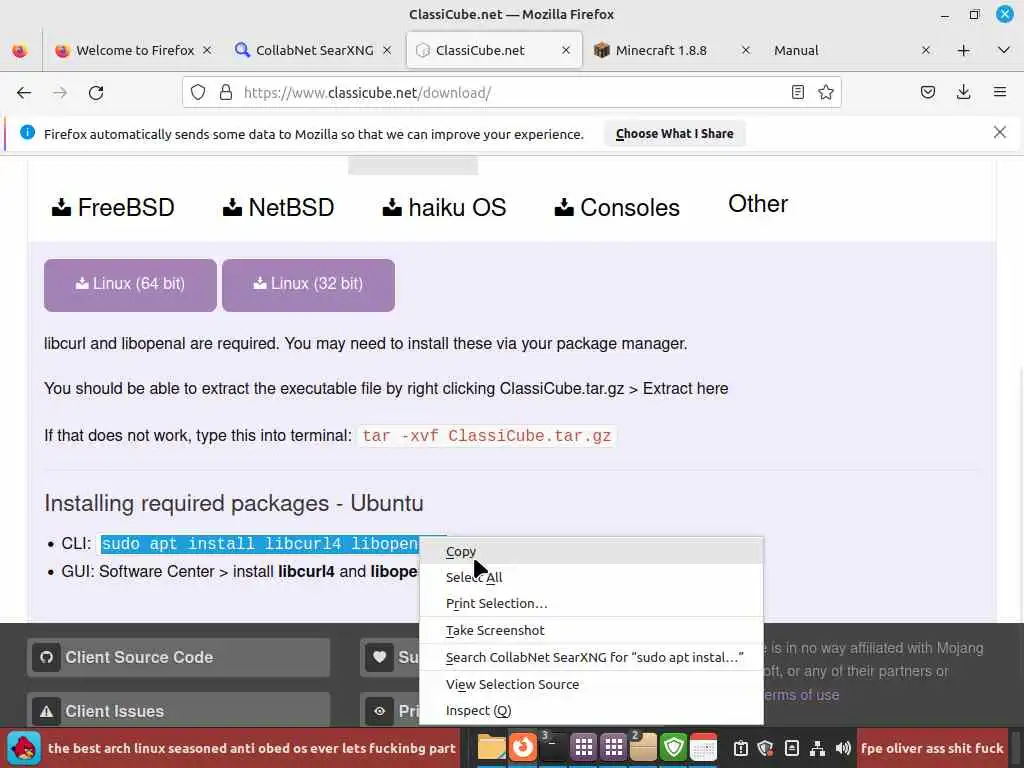Open the green shield taskbar app
This screenshot has height=768, width=1024.
click(x=673, y=748)
